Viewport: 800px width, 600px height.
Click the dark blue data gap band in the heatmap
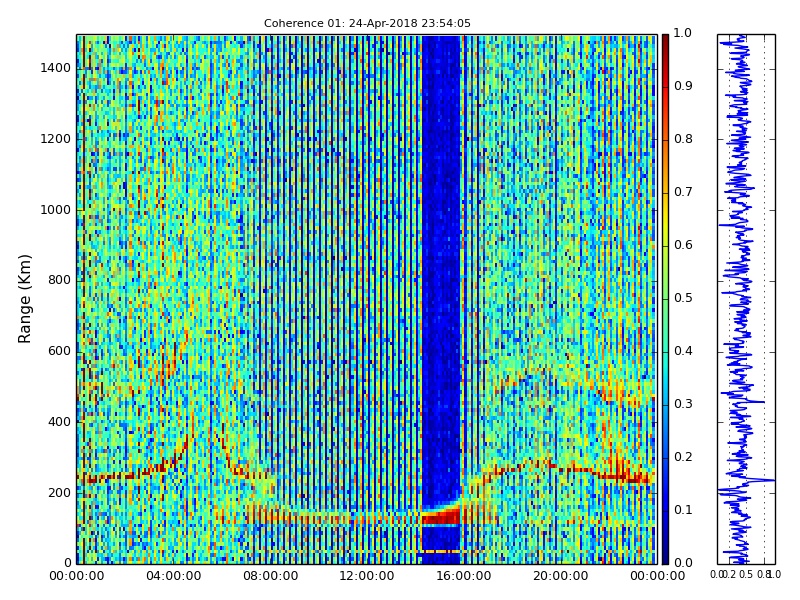(x=441, y=270)
